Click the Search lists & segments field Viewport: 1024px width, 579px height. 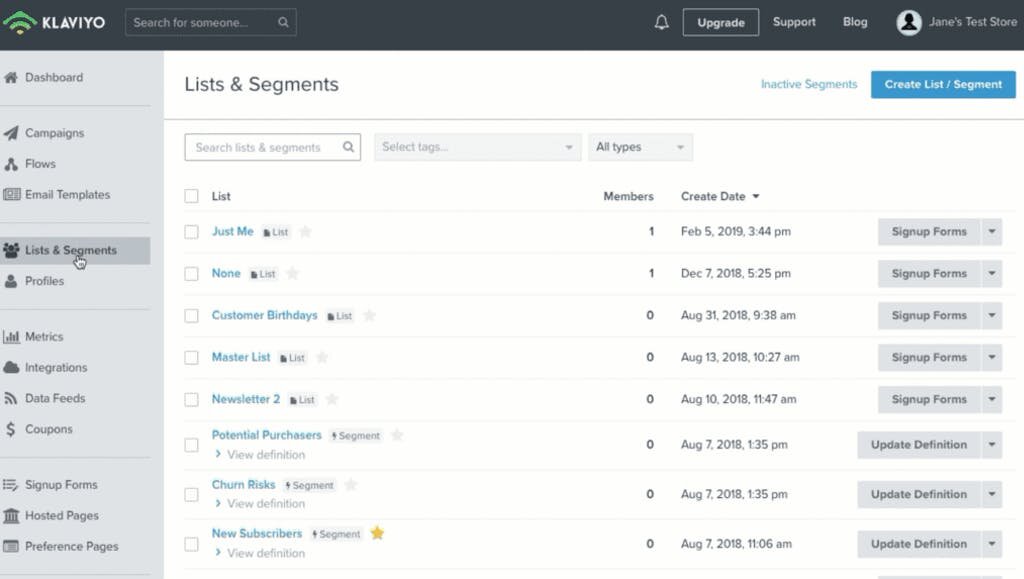[272, 147]
